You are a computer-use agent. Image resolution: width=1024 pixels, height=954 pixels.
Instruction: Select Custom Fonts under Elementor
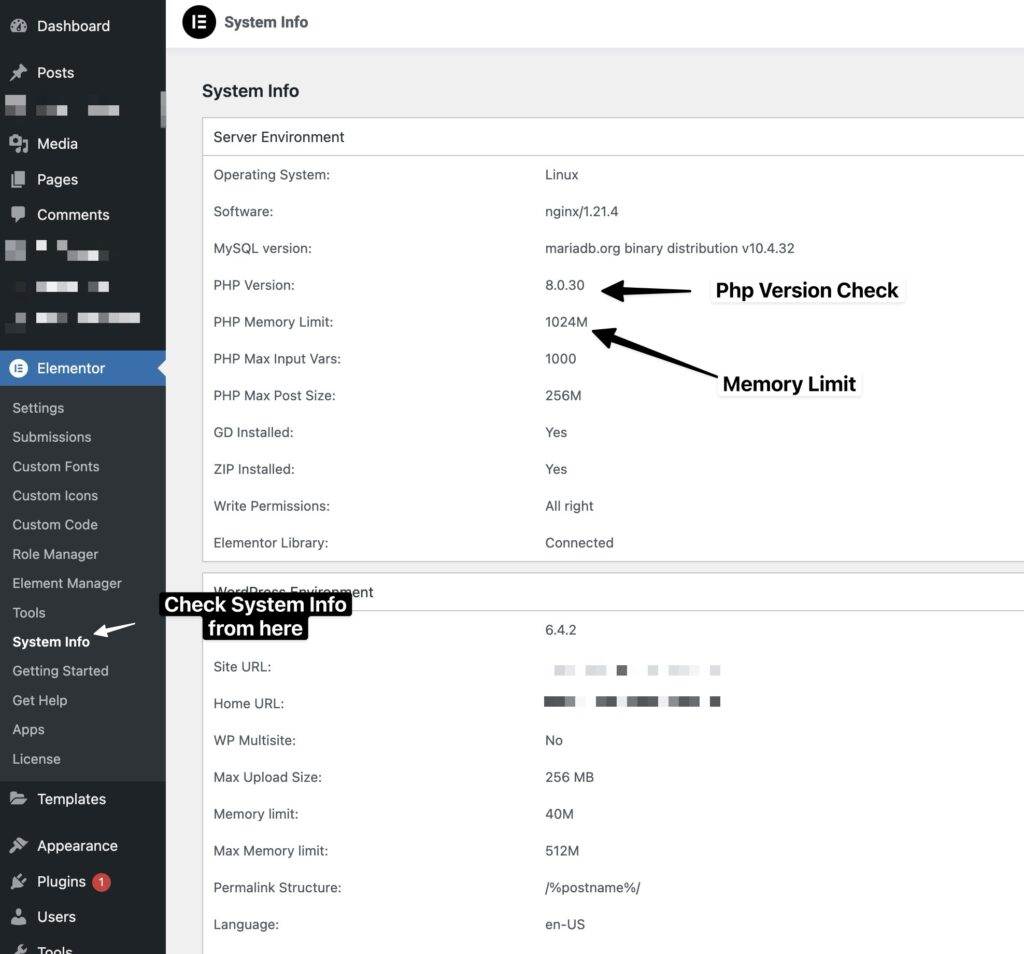point(55,466)
